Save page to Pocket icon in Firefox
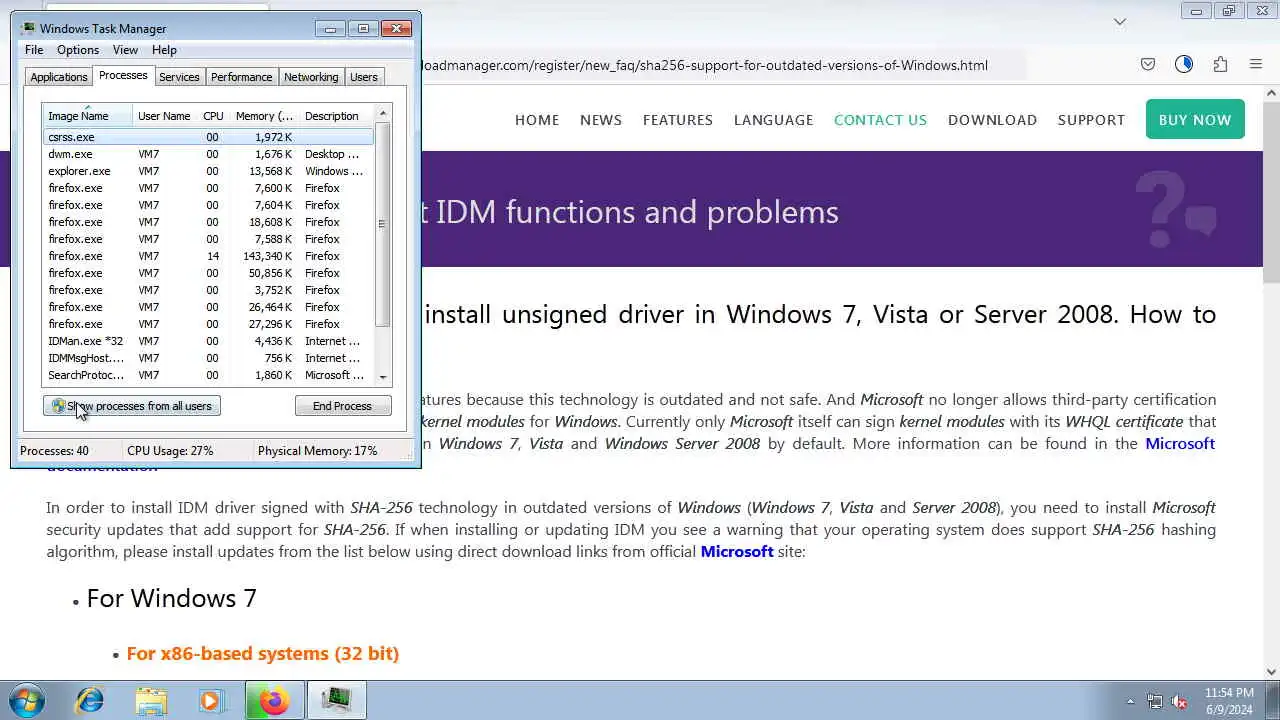 click(1148, 65)
